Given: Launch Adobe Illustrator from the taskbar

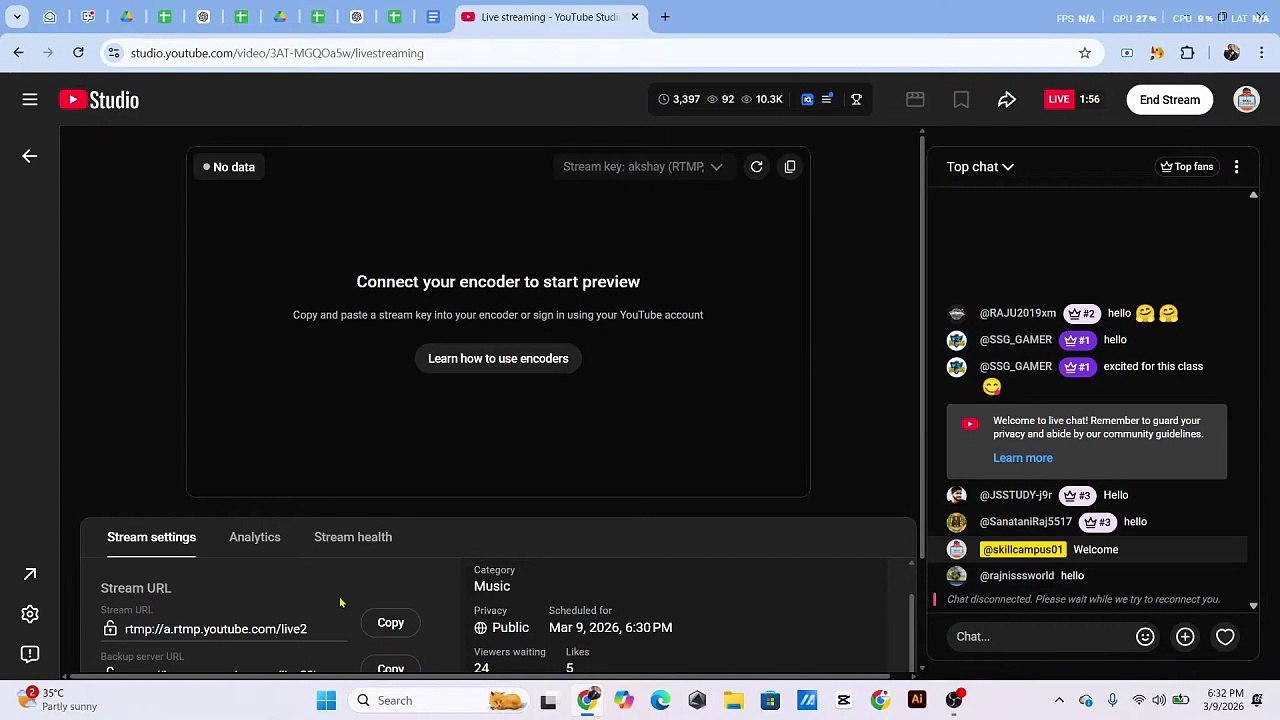Looking at the screenshot, I should (x=917, y=700).
